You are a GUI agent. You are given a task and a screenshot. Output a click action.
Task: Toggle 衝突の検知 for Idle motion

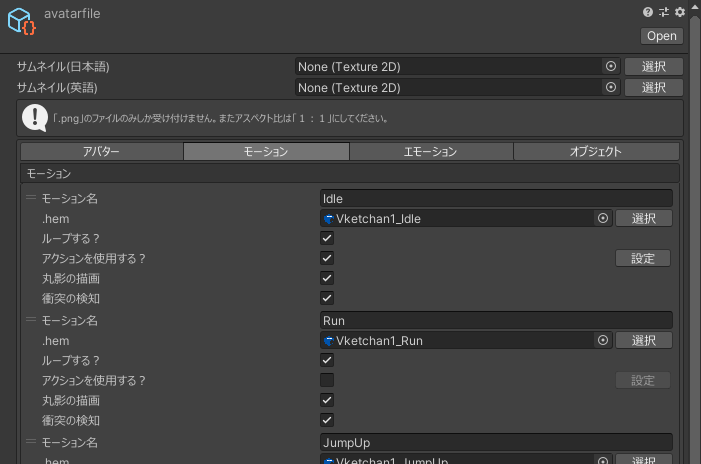click(327, 298)
